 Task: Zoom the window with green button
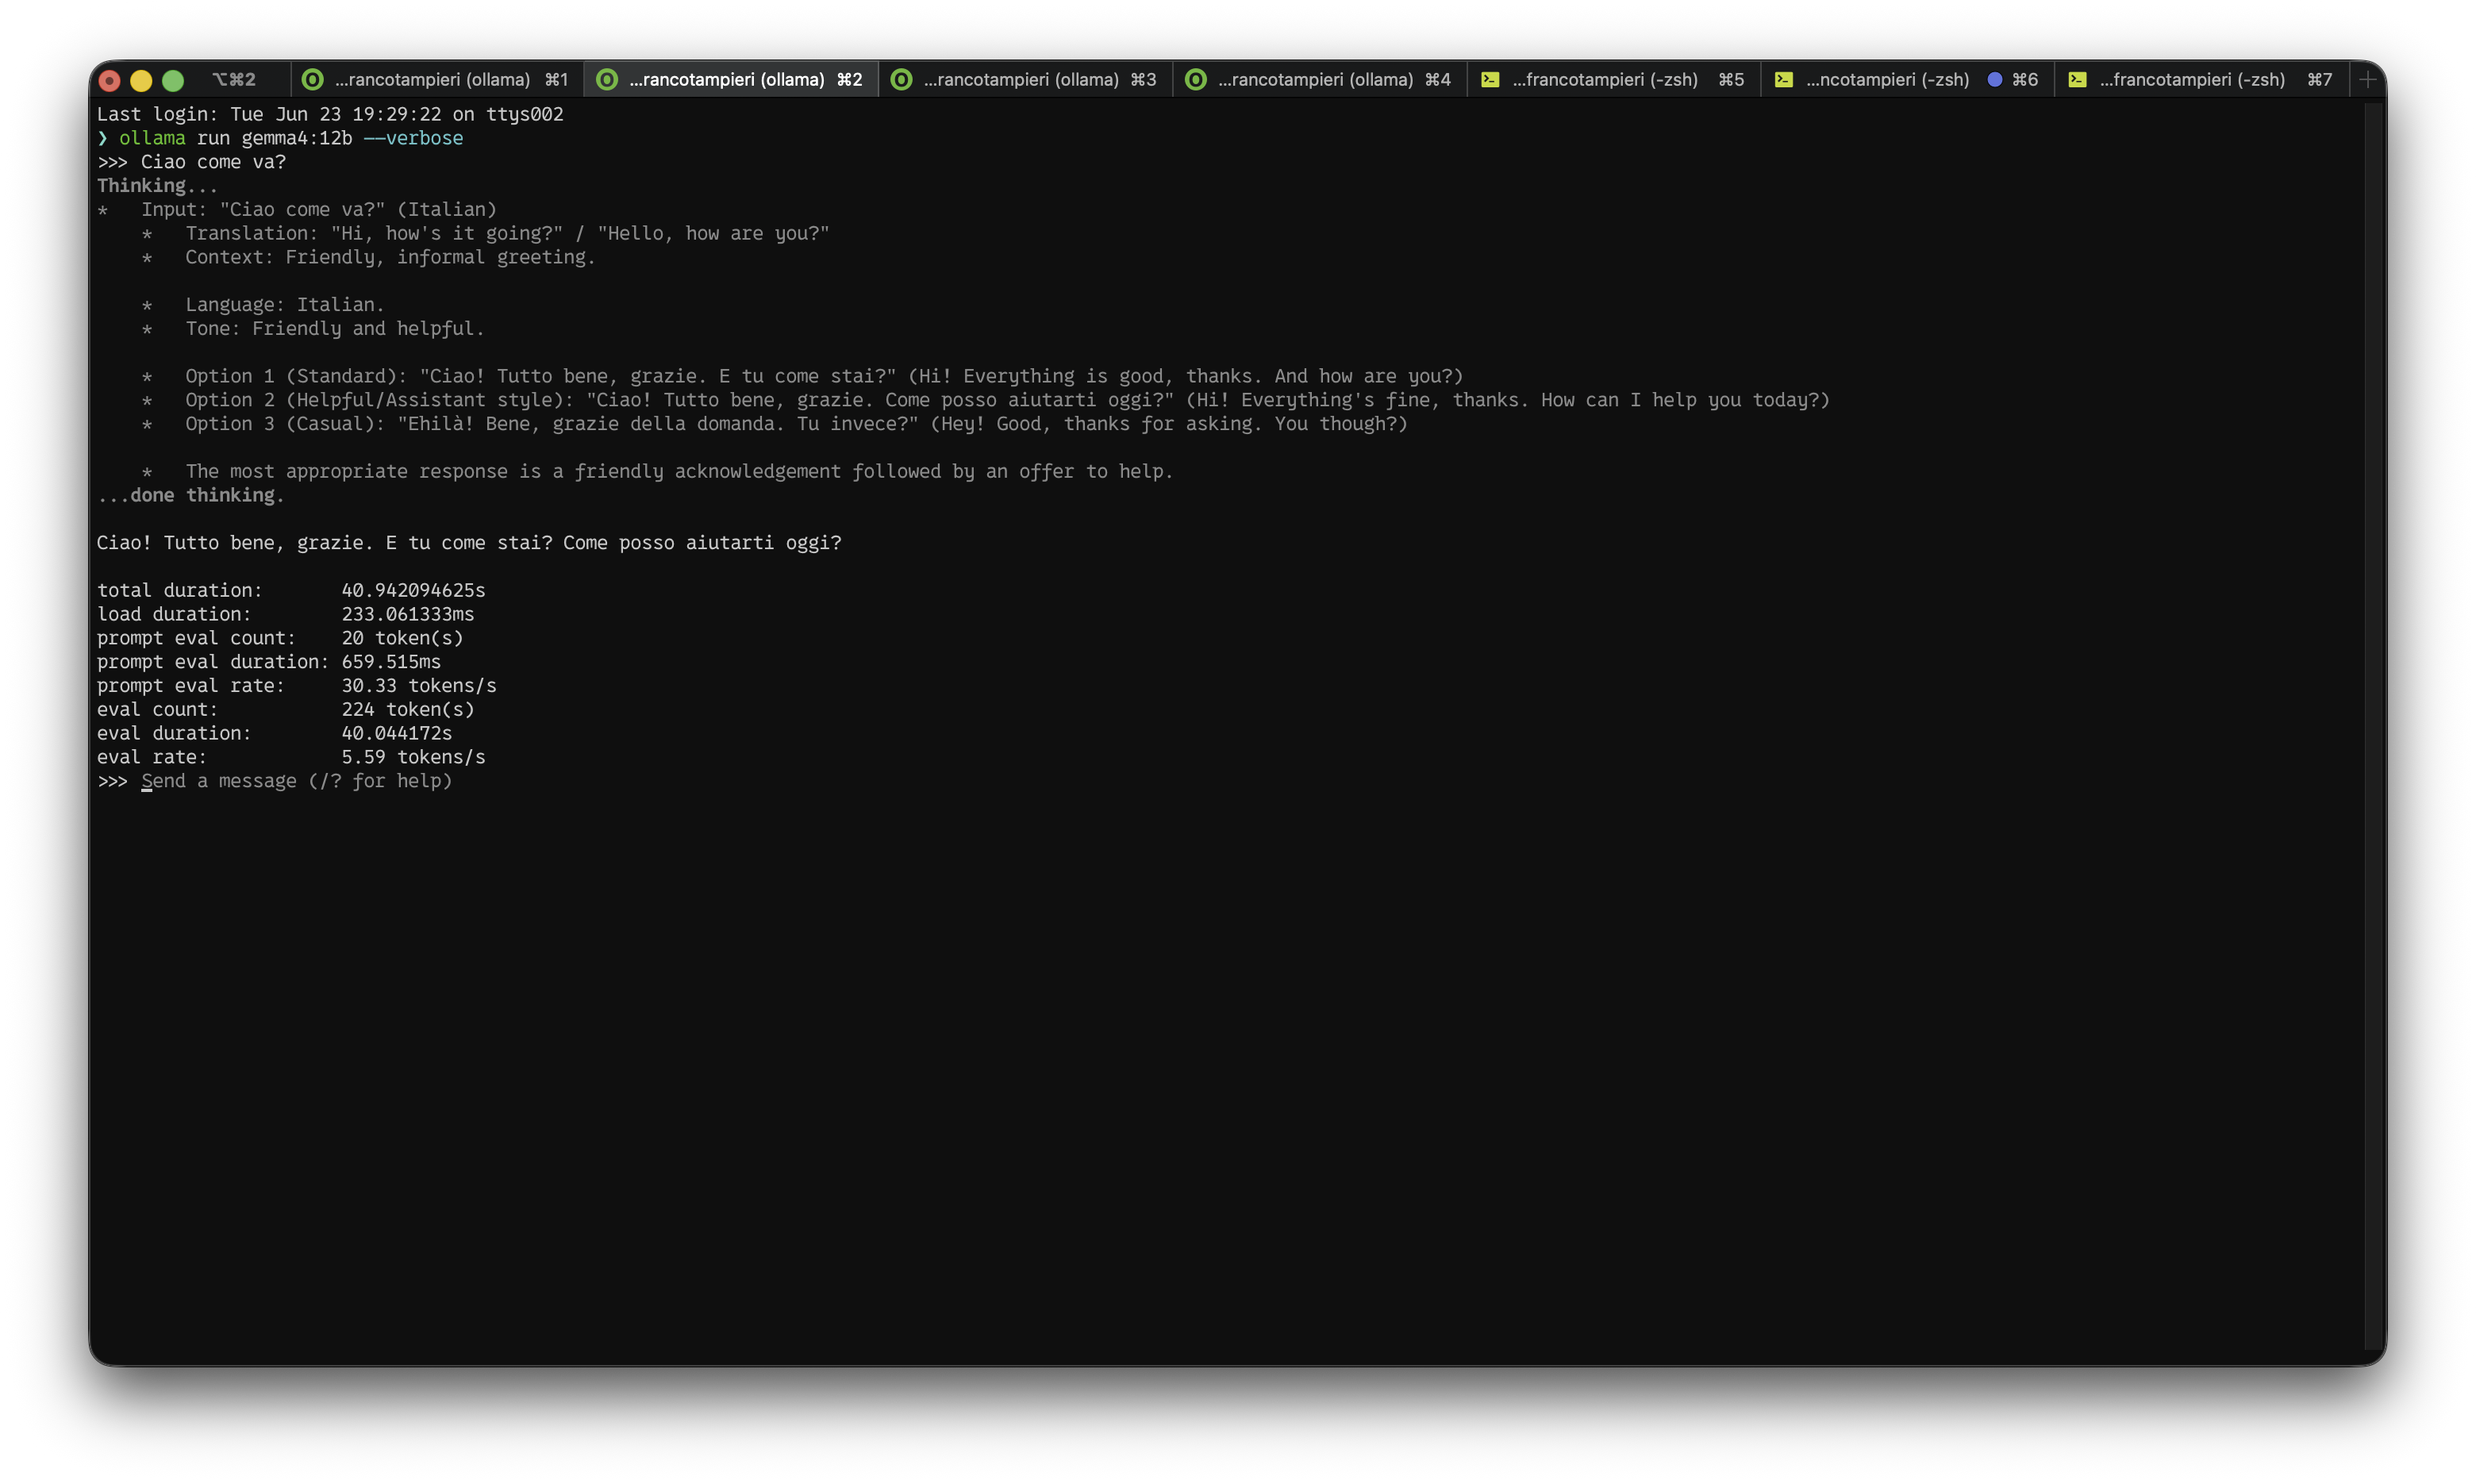(x=173, y=80)
